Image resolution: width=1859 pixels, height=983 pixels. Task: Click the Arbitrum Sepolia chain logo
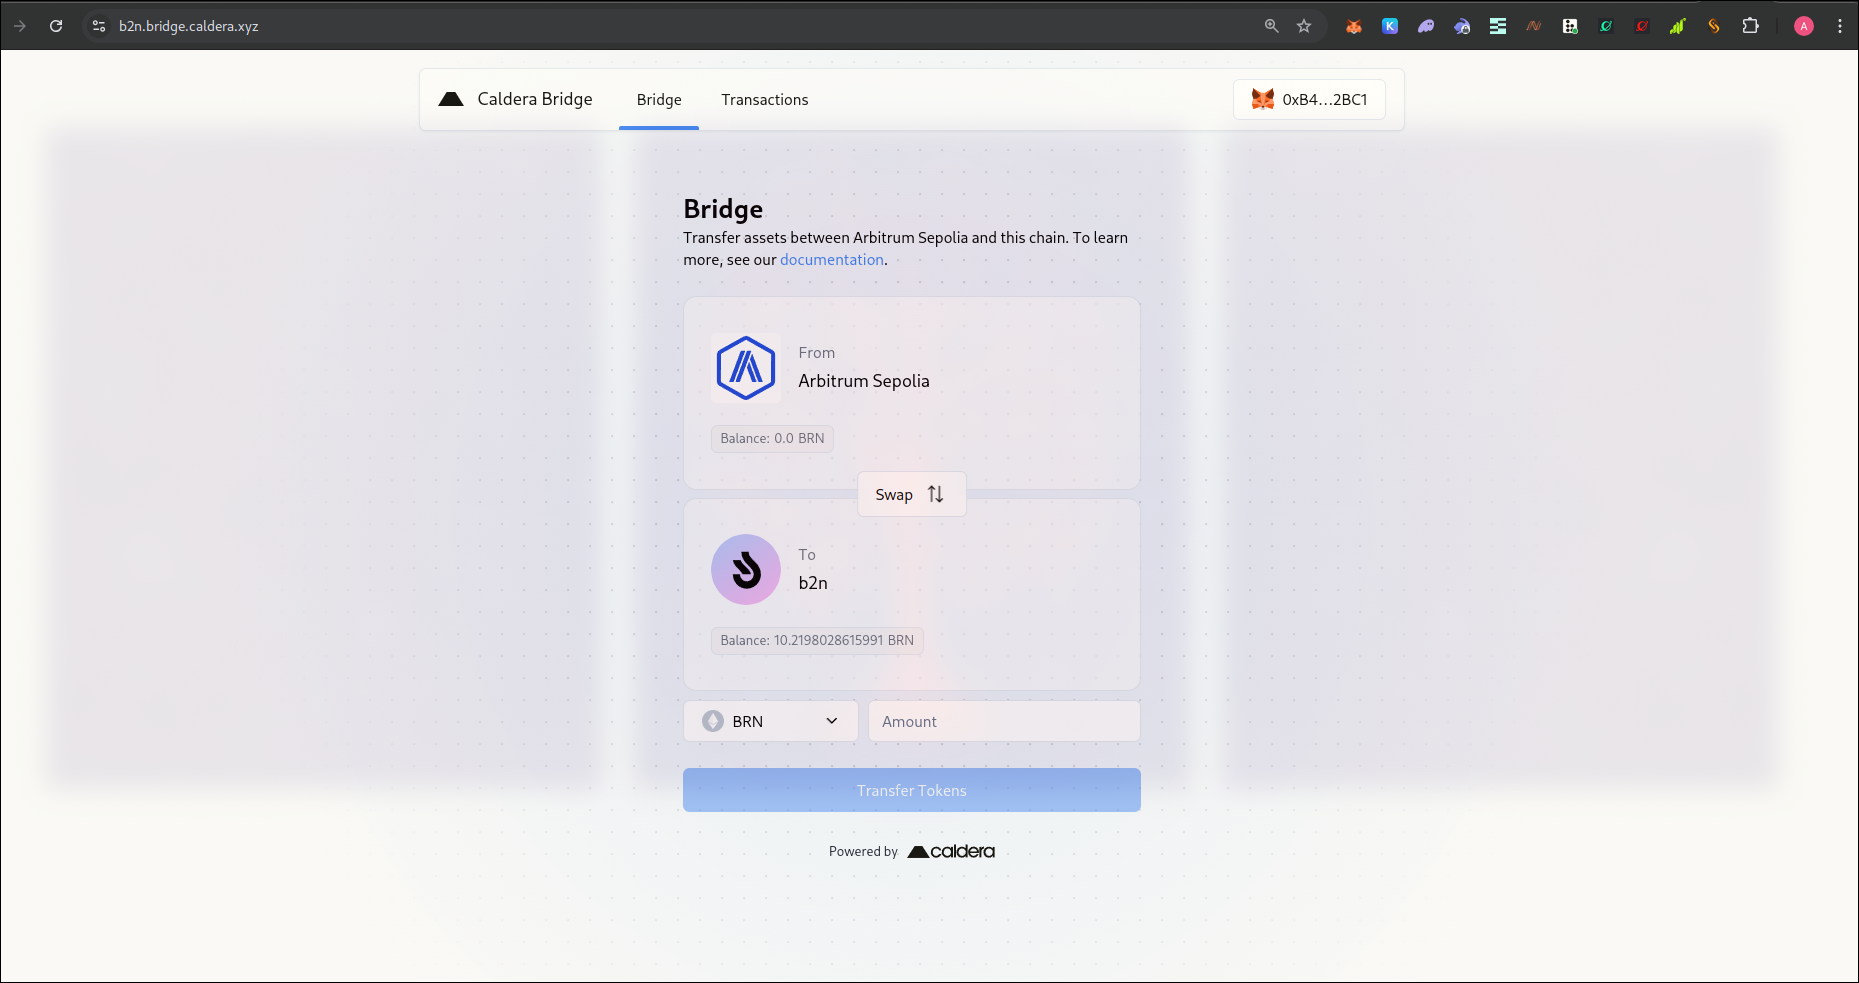746,368
